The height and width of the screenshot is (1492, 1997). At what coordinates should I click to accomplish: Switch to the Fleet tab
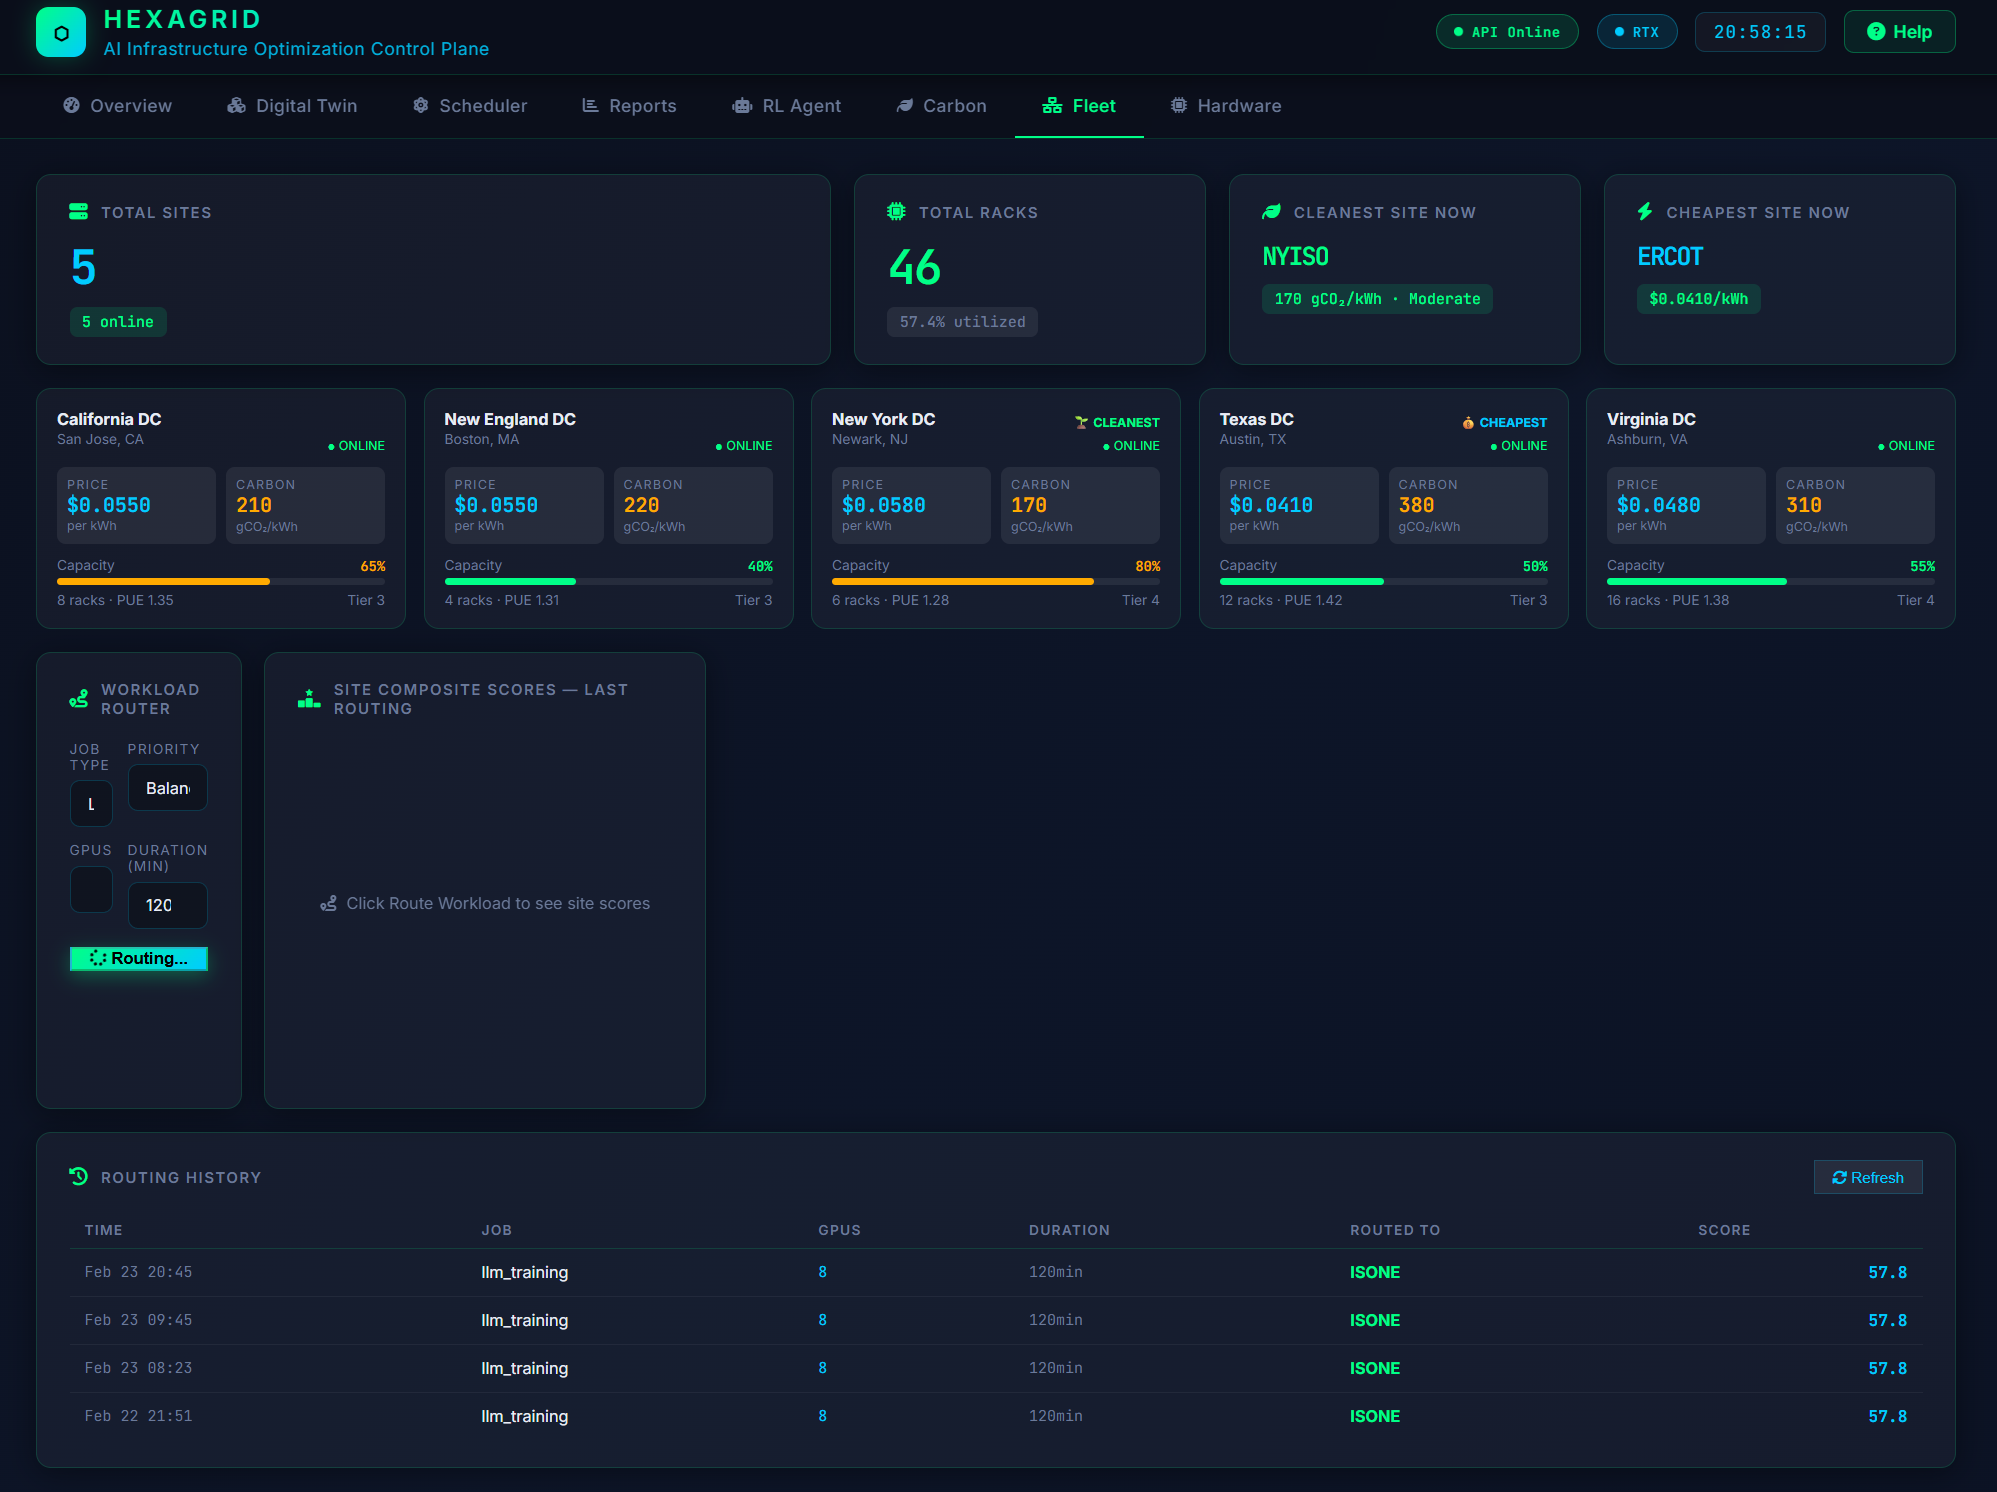pos(1080,105)
